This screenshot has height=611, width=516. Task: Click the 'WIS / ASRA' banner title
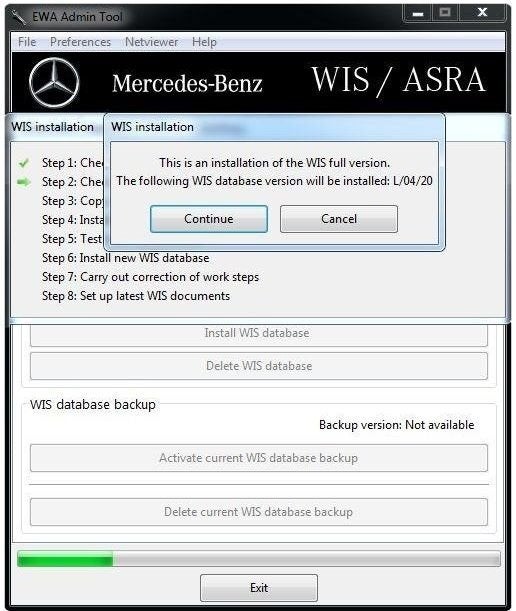398,80
